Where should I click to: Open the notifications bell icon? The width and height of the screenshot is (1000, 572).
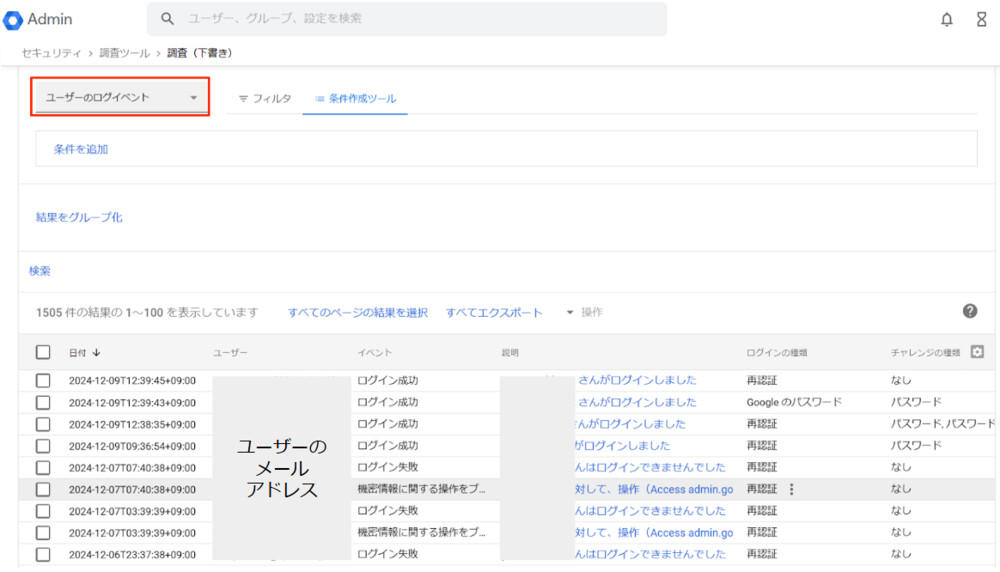tap(946, 20)
